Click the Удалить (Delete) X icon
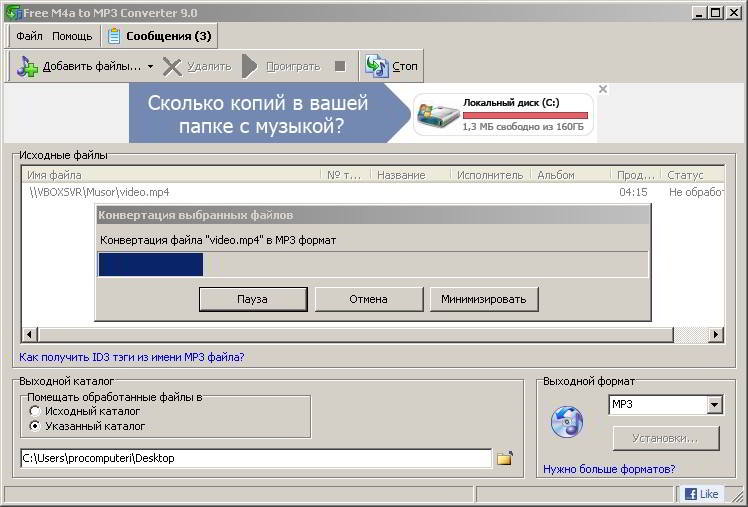The height and width of the screenshot is (507, 748). [172, 67]
